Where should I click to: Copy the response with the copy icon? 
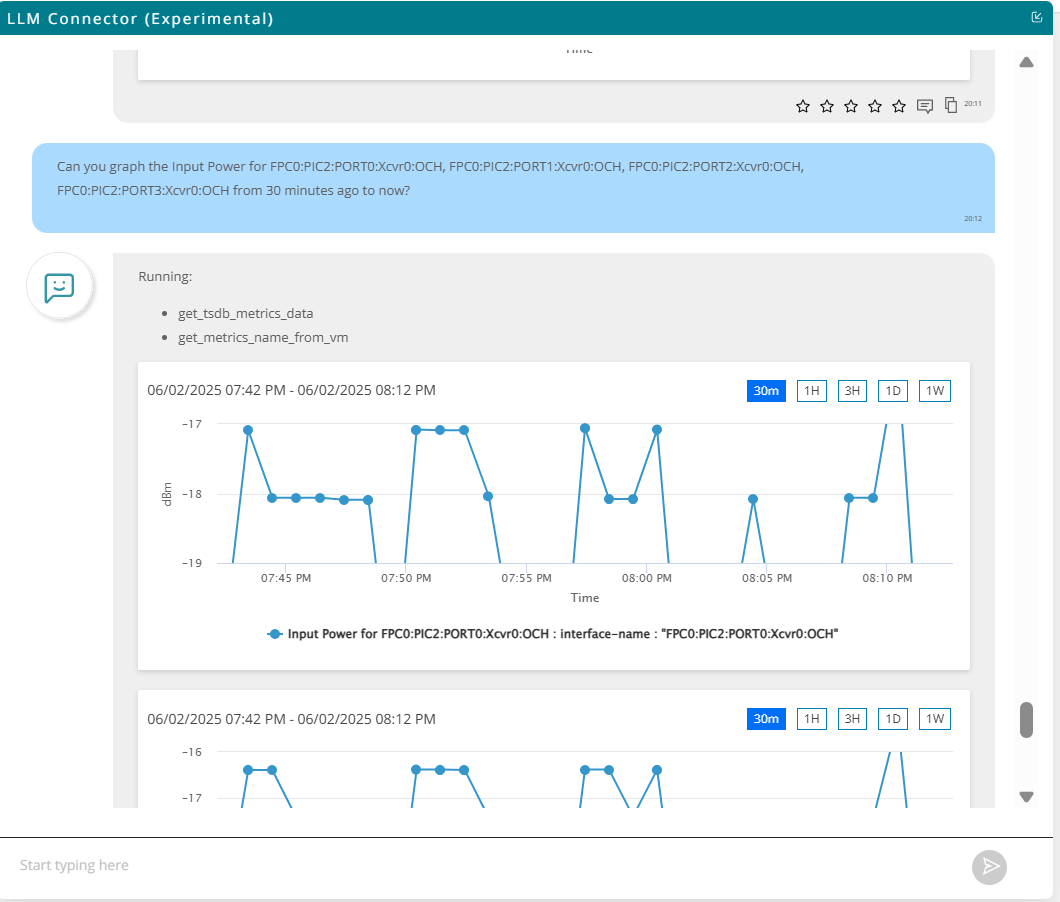(x=951, y=105)
